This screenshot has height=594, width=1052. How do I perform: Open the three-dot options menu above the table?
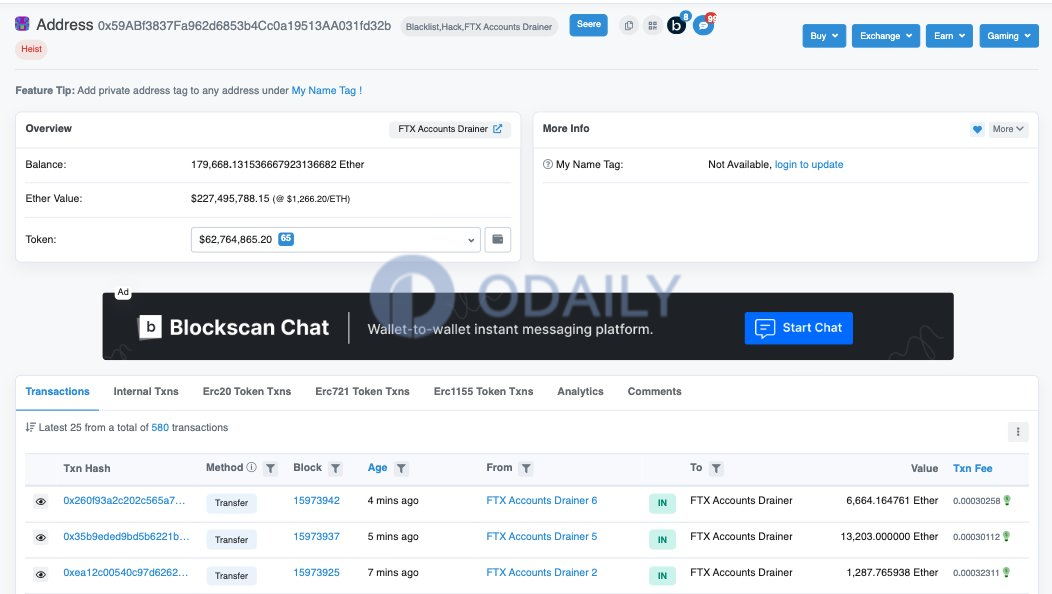(1018, 432)
